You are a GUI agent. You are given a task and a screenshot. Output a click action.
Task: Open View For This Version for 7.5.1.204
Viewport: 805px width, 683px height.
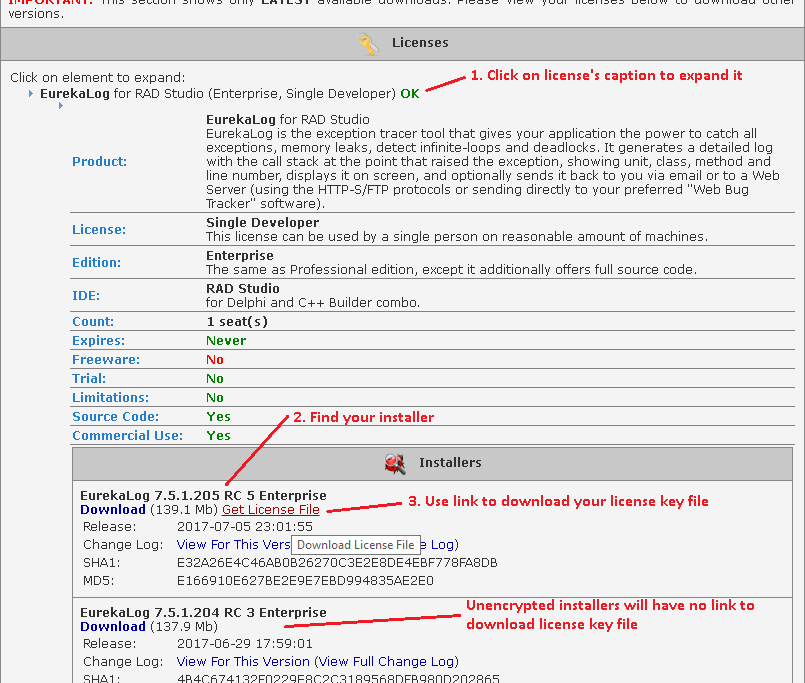[x=243, y=661]
